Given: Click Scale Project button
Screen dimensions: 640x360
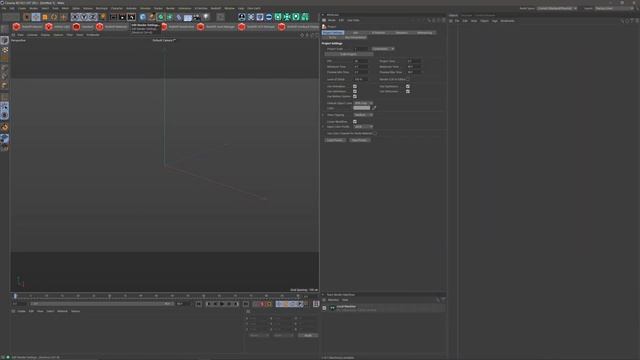Looking at the screenshot, I should tap(349, 54).
